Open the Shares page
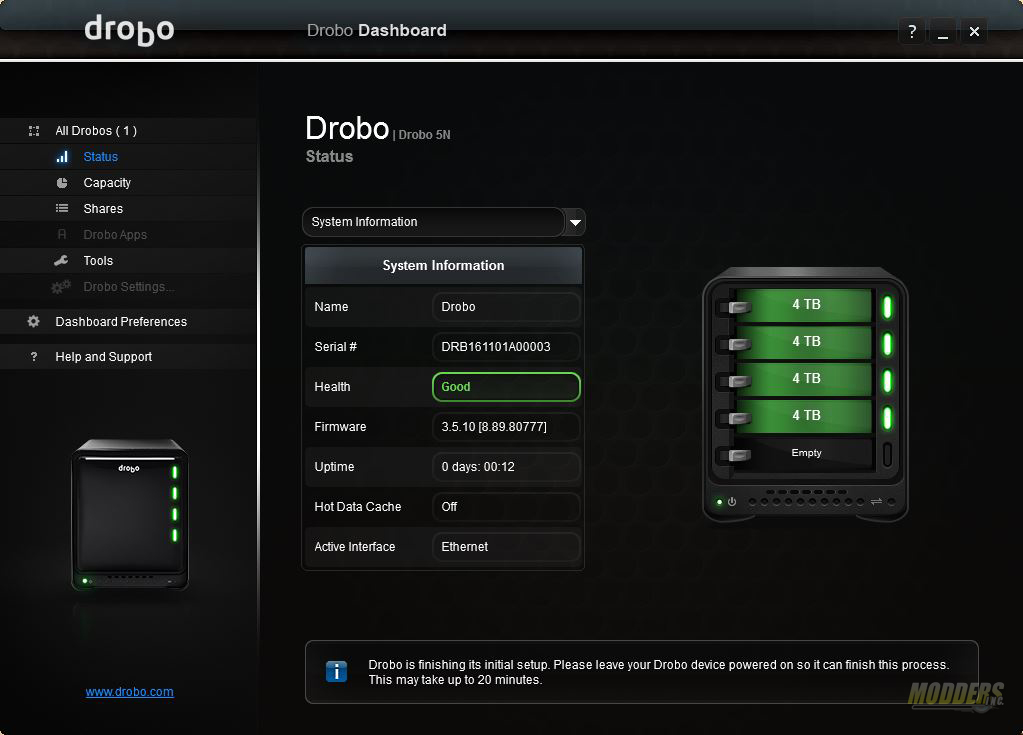1023x735 pixels. [x=103, y=209]
